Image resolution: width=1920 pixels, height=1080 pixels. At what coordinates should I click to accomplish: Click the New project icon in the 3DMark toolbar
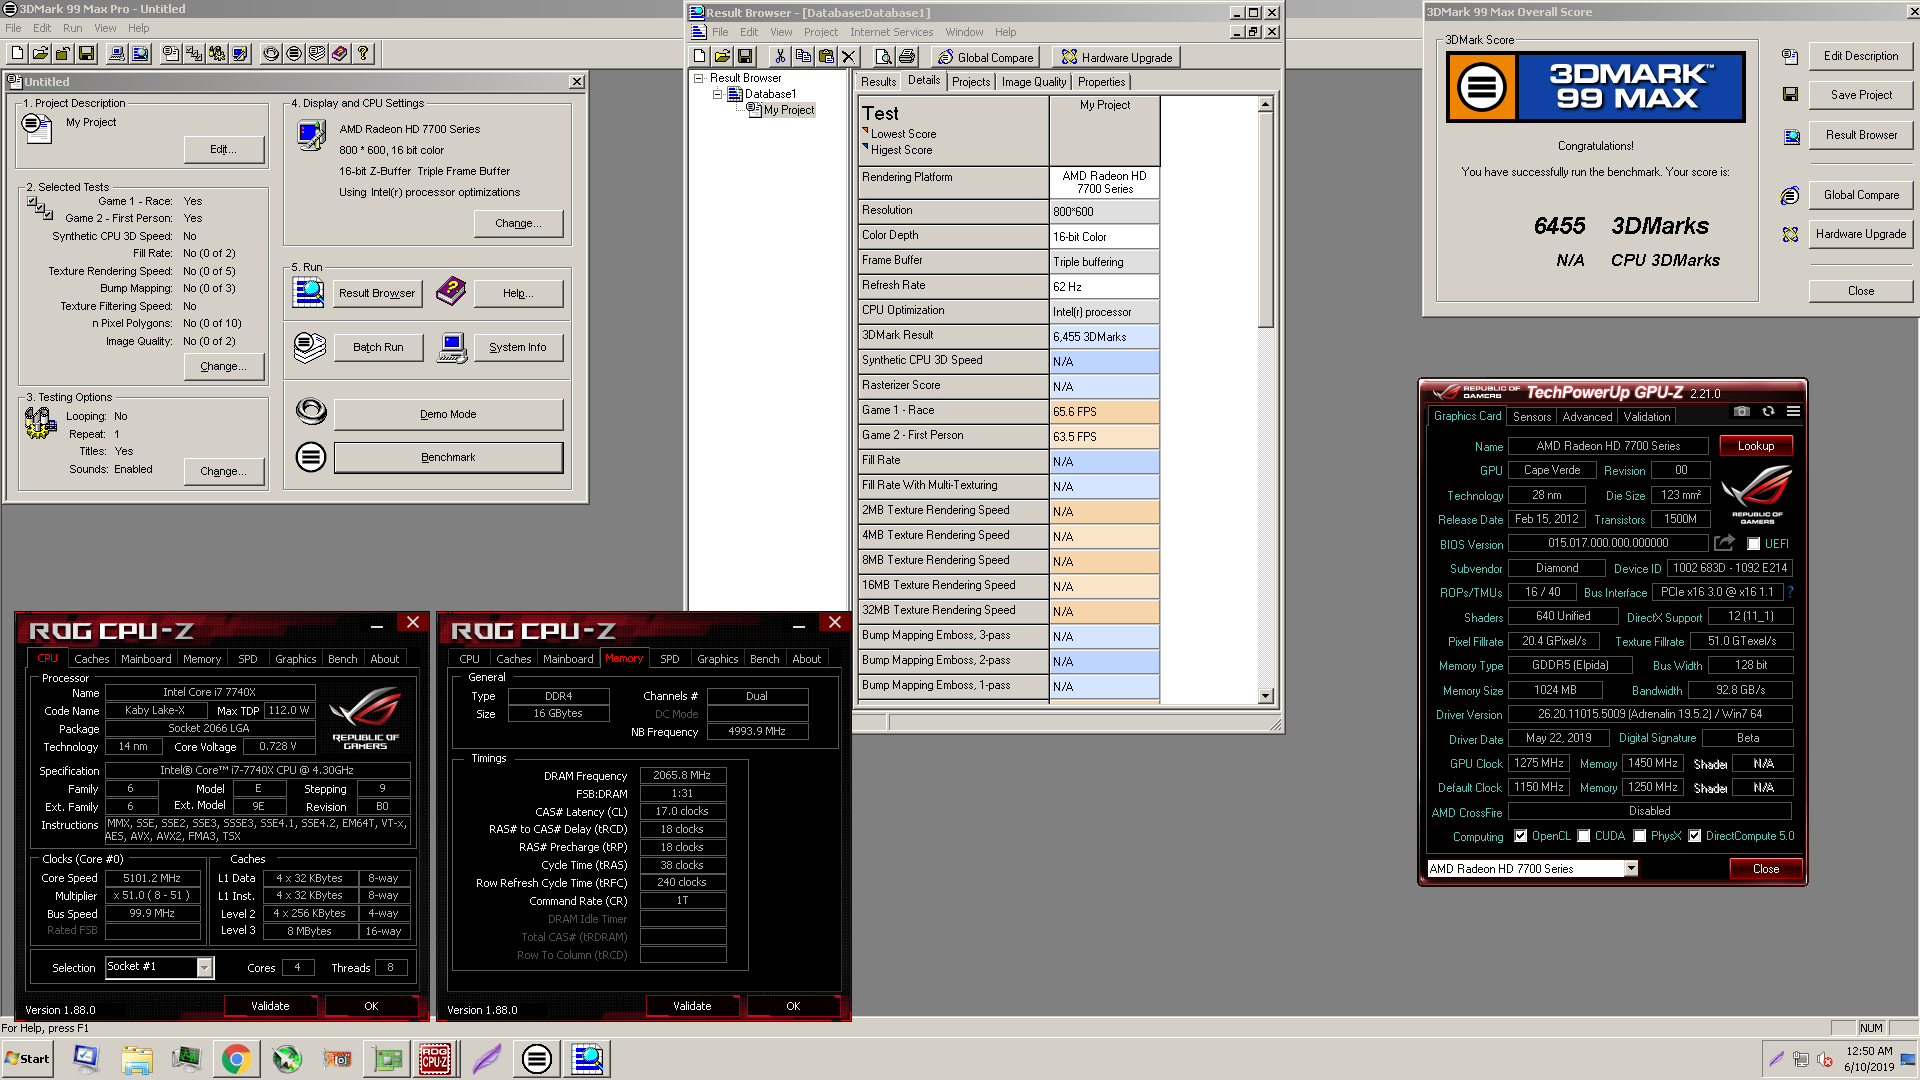17,53
